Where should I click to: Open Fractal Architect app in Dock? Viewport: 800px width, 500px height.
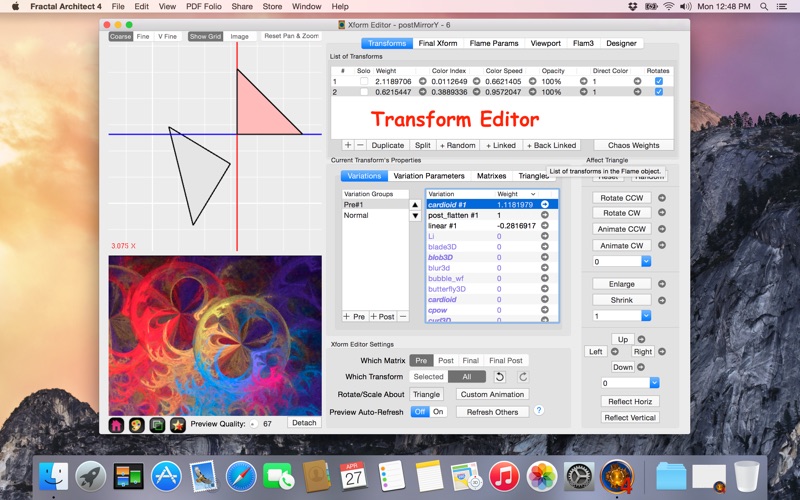pyautogui.click(x=617, y=477)
